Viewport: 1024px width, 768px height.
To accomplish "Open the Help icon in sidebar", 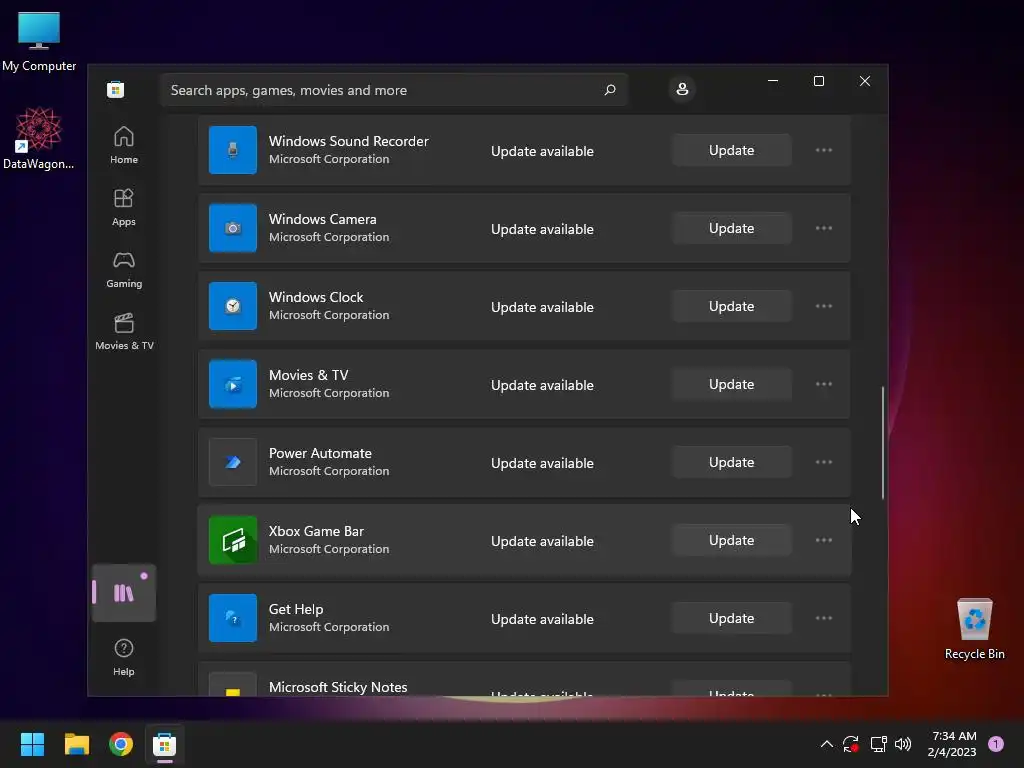I will pyautogui.click(x=123, y=656).
